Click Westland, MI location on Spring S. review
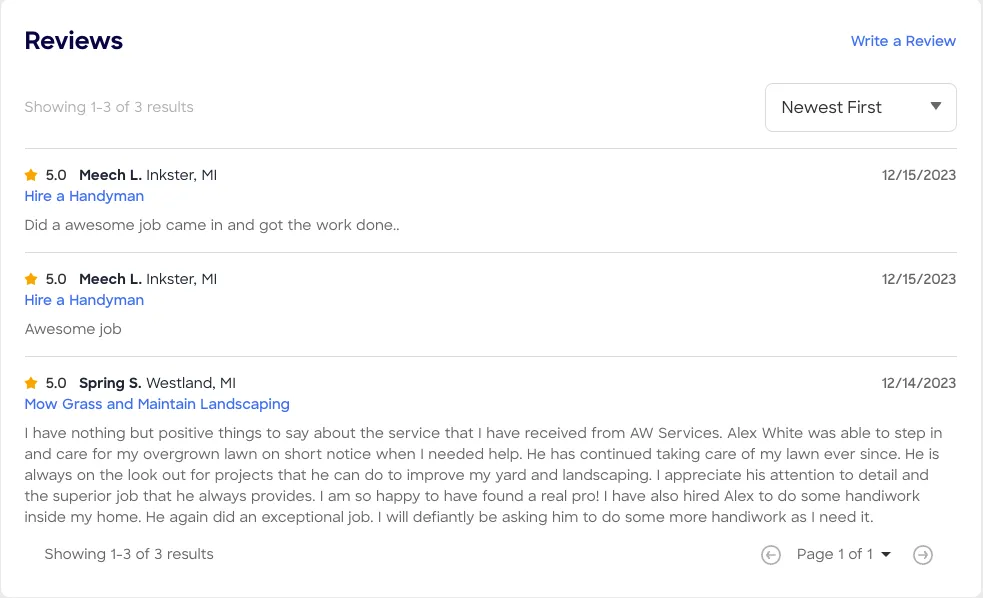 point(191,383)
